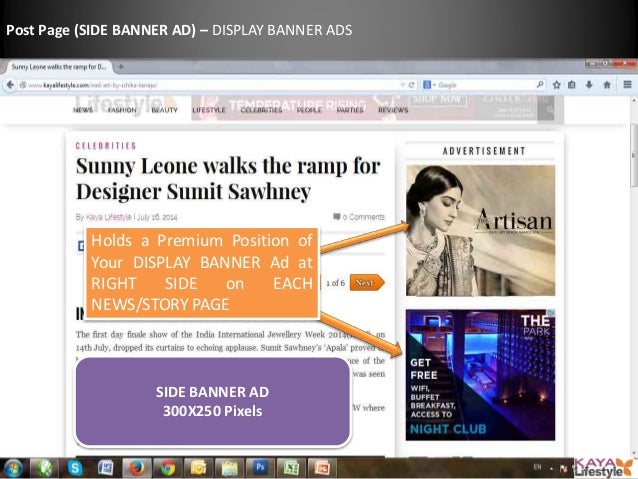
Task: Click the article headline about Sumit Sawhney
Action: pyautogui.click(x=228, y=178)
